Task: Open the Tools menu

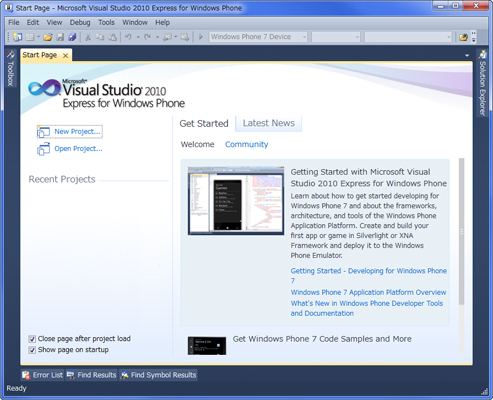Action: pyautogui.click(x=106, y=22)
